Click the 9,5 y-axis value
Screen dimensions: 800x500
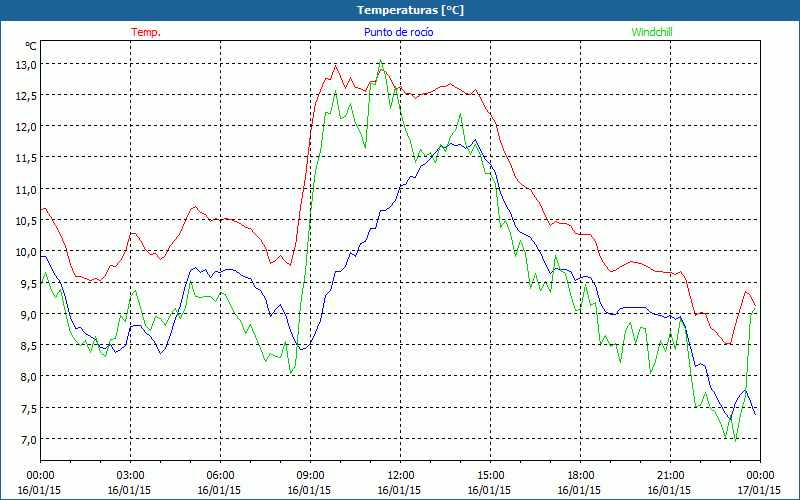click(x=30, y=283)
